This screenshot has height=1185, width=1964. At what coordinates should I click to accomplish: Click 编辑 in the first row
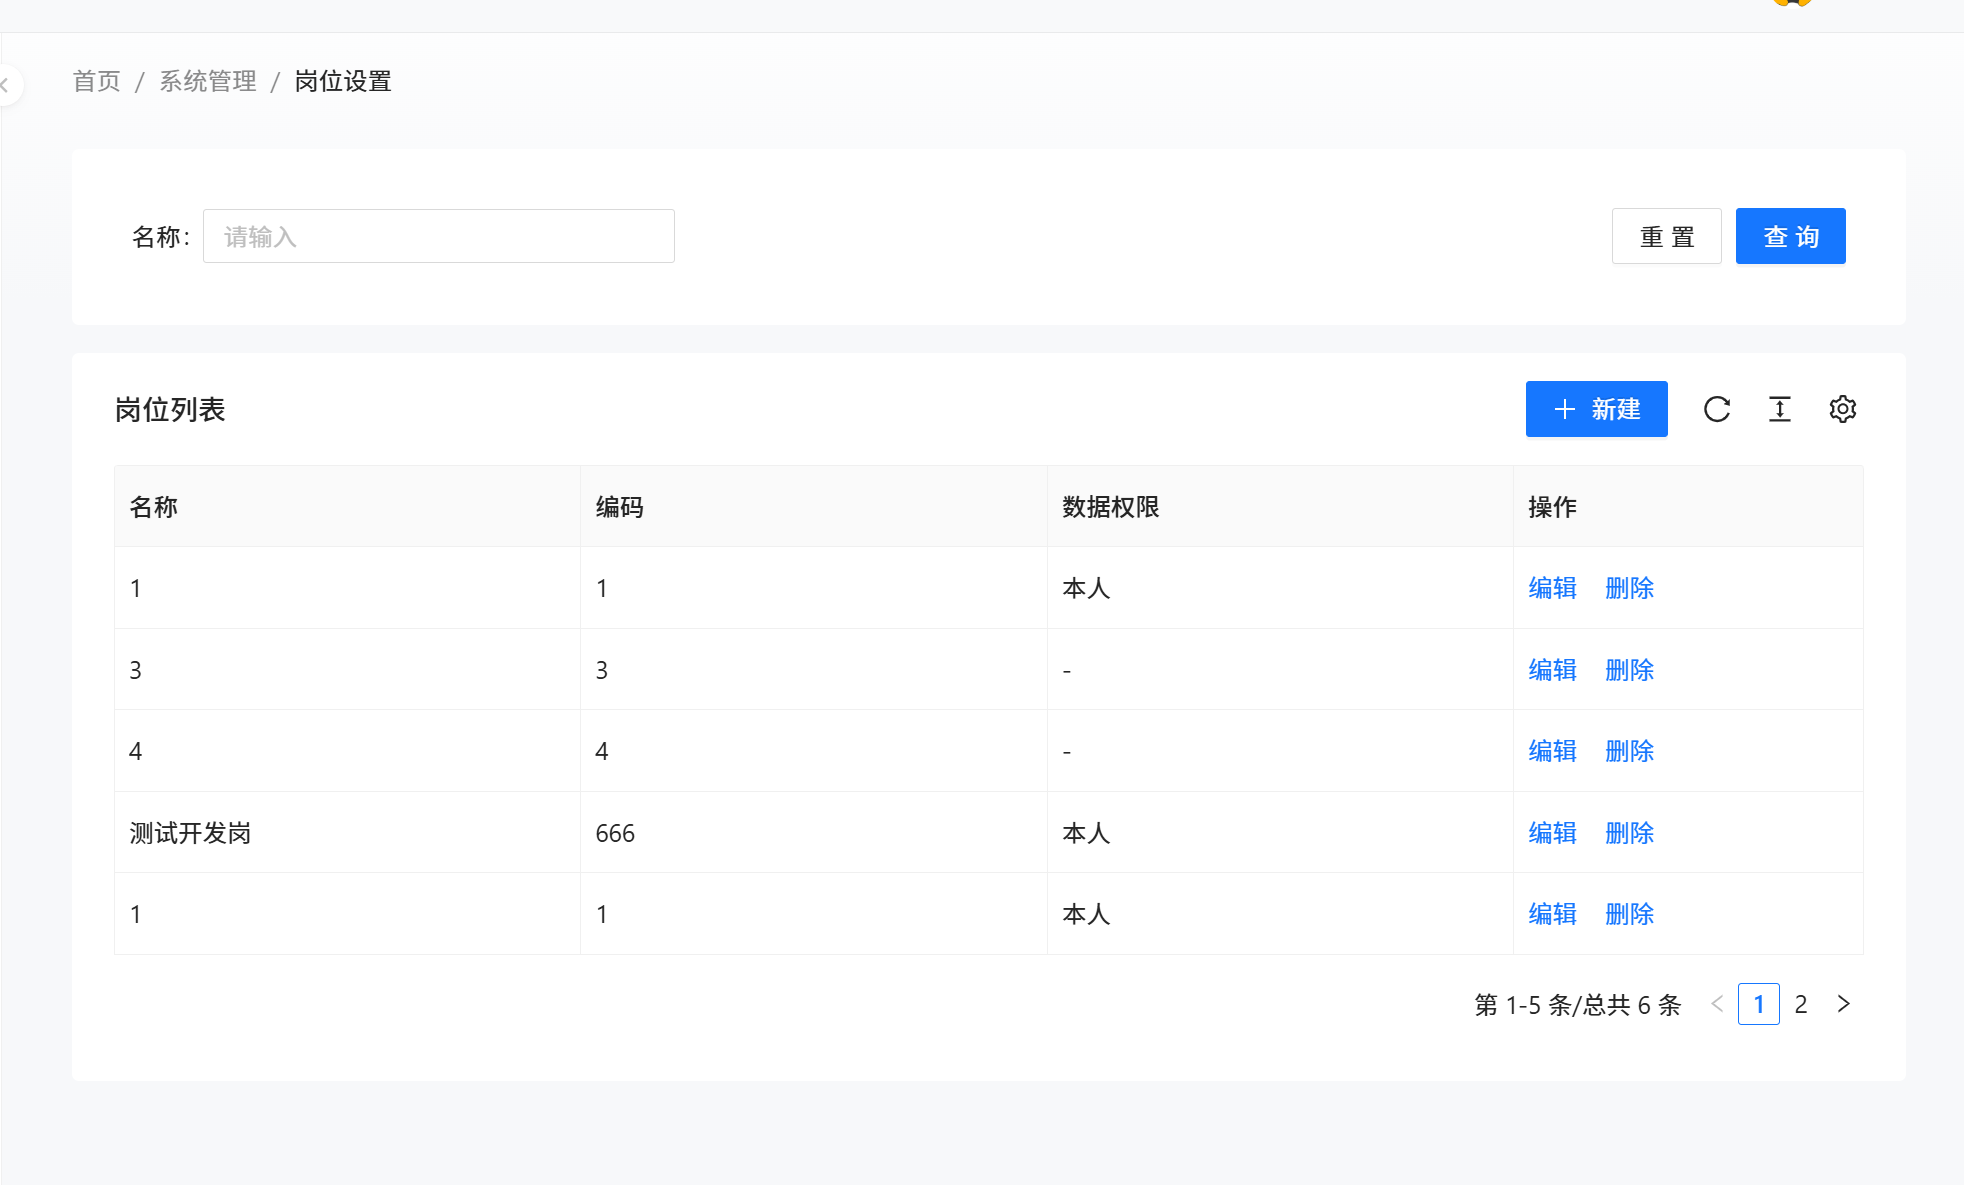click(1552, 588)
